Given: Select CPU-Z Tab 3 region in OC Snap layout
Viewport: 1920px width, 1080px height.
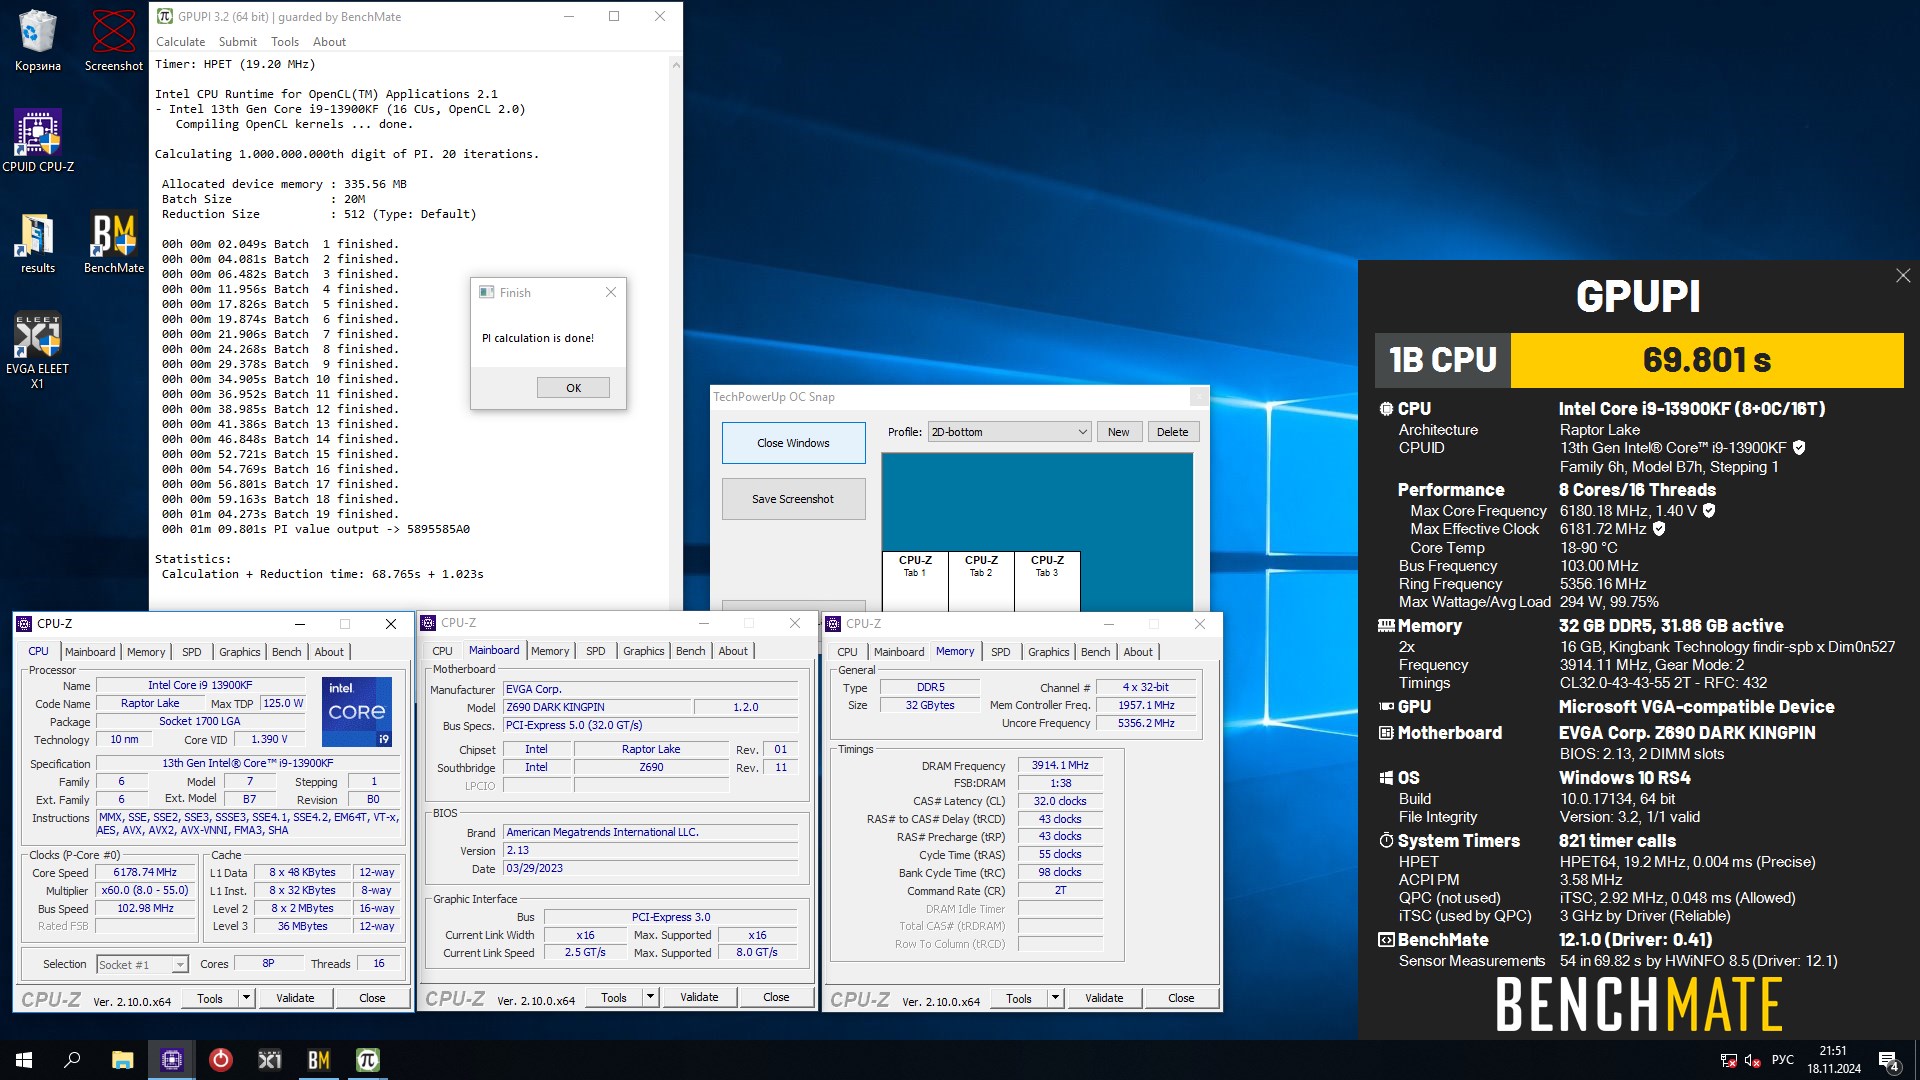Looking at the screenshot, I should pyautogui.click(x=1047, y=581).
